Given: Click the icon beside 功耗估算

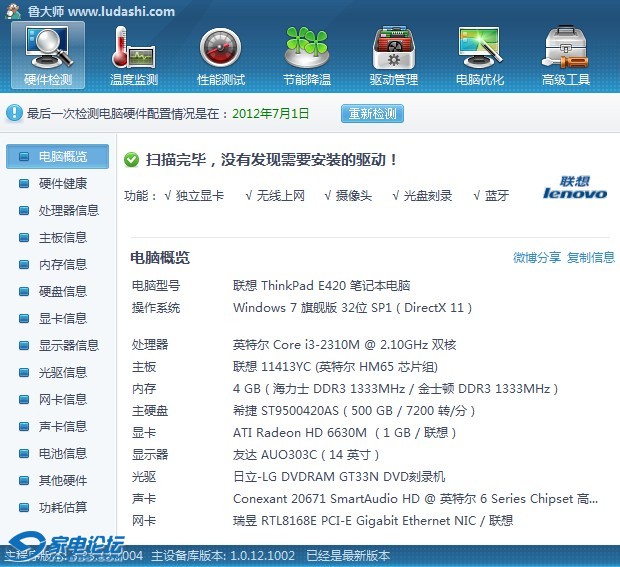Looking at the screenshot, I should click(x=24, y=507).
